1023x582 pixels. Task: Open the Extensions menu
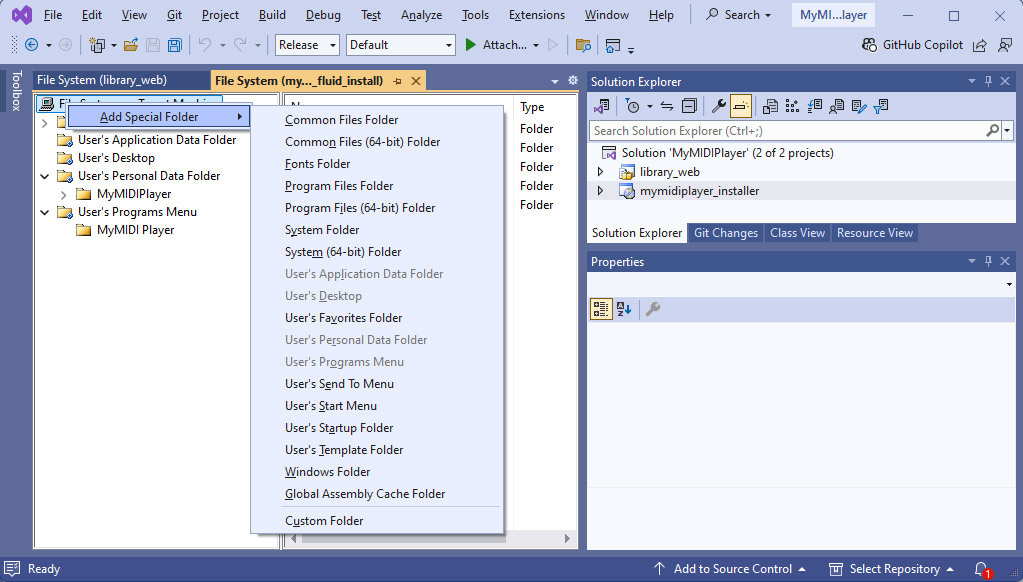(536, 15)
